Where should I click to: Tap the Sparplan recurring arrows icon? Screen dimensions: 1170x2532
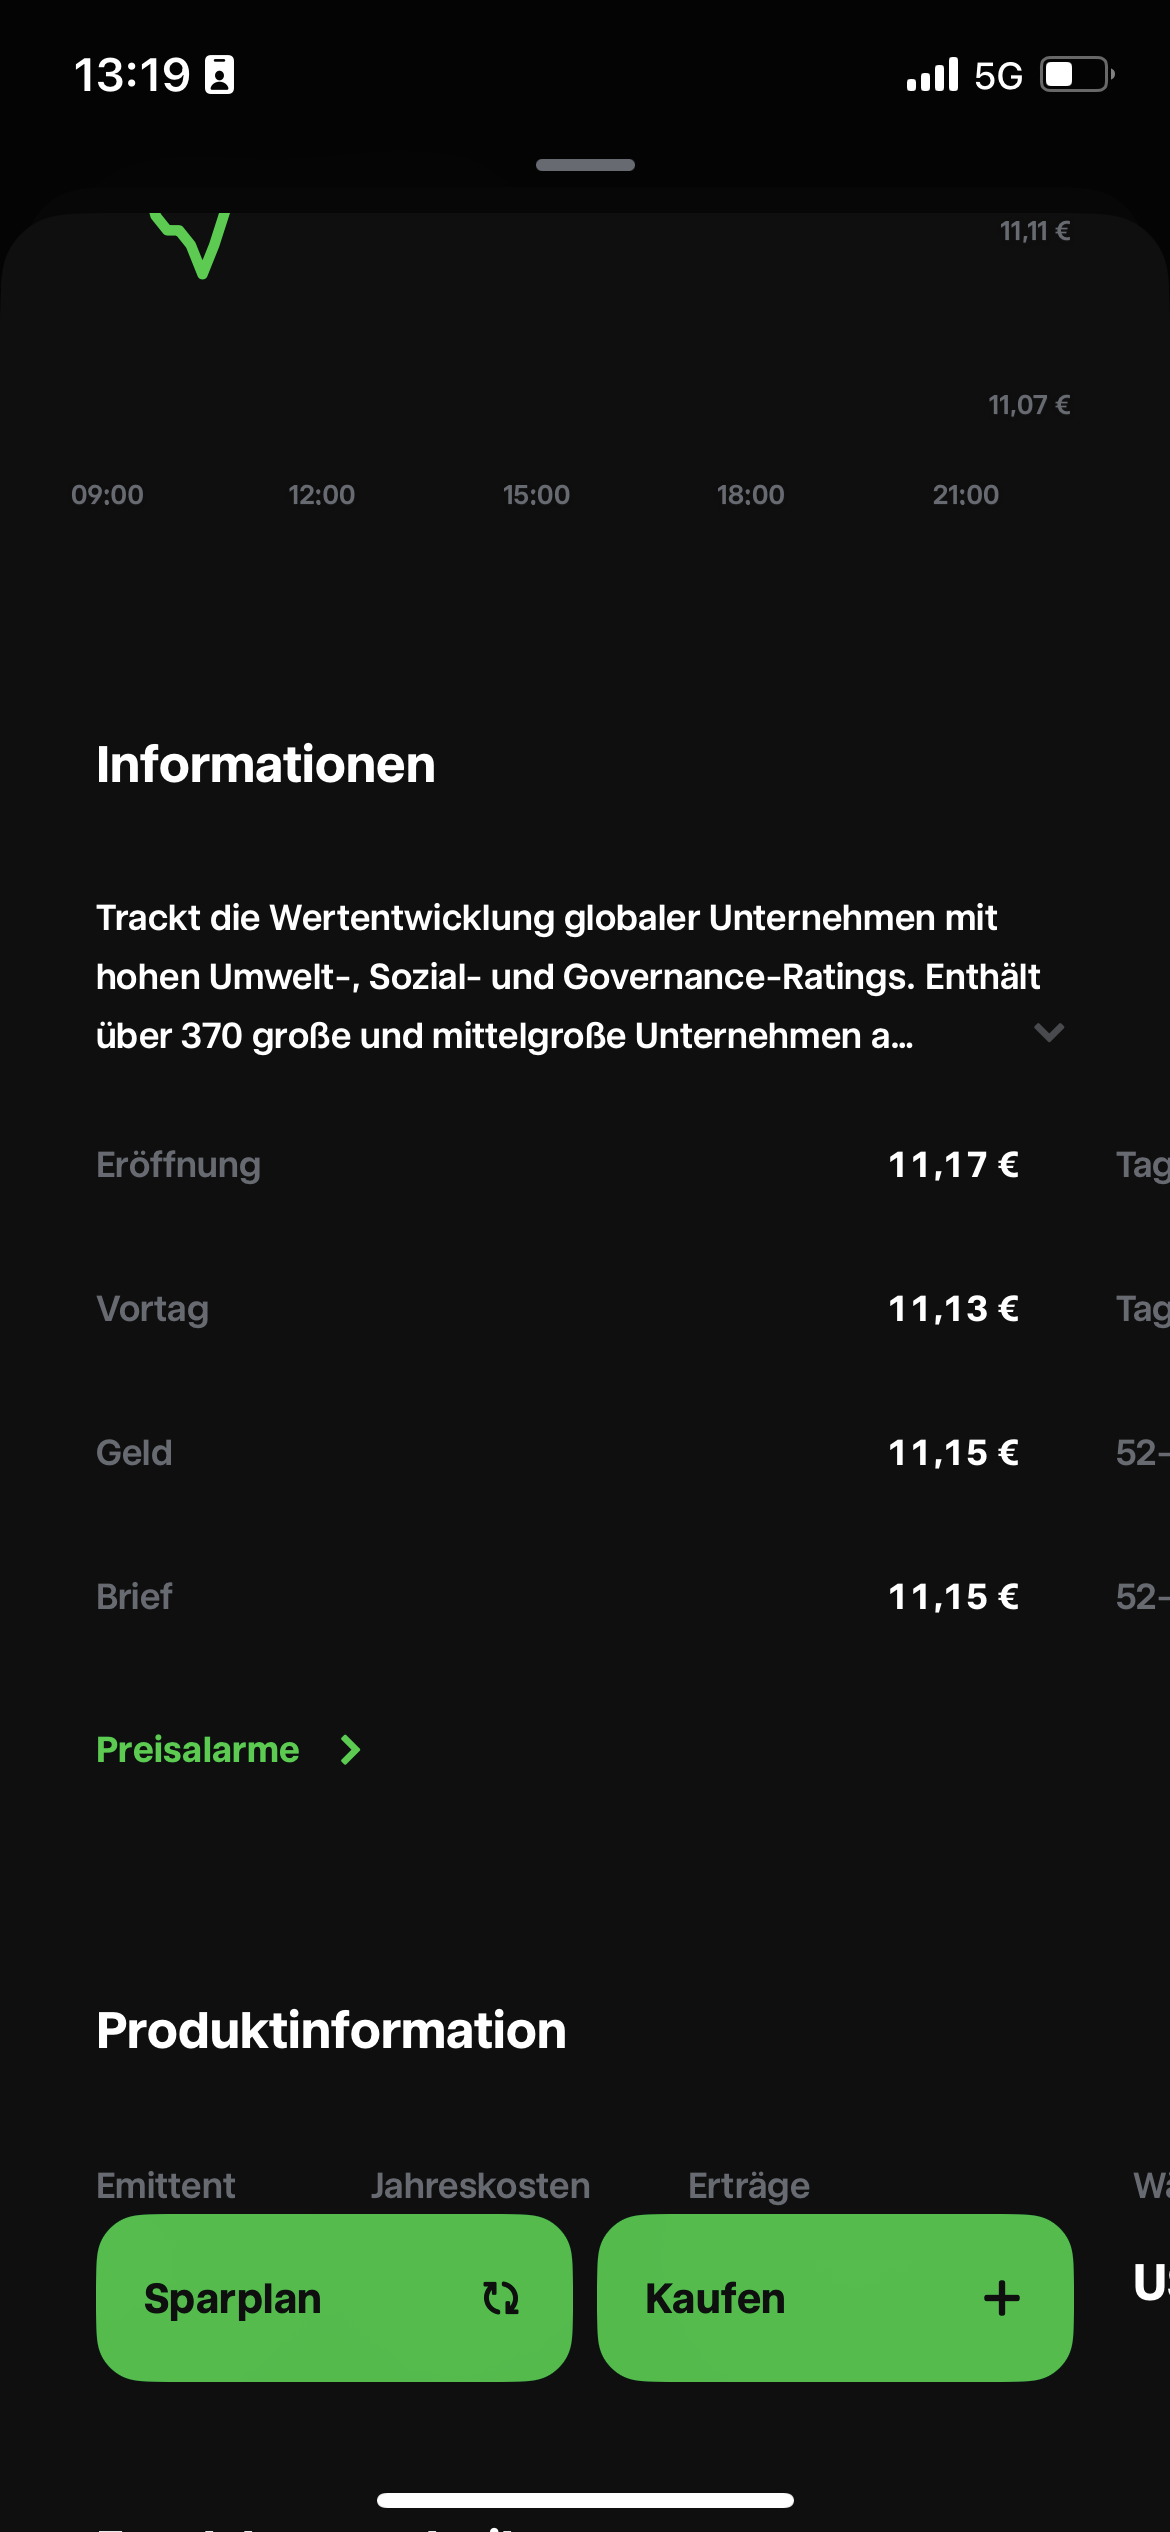point(501,2298)
